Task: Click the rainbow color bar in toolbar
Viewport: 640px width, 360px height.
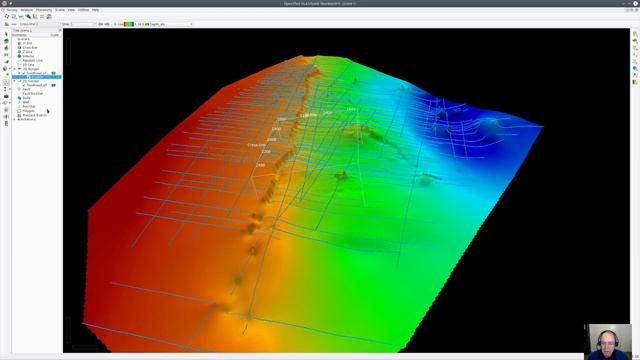Action: click(129, 24)
